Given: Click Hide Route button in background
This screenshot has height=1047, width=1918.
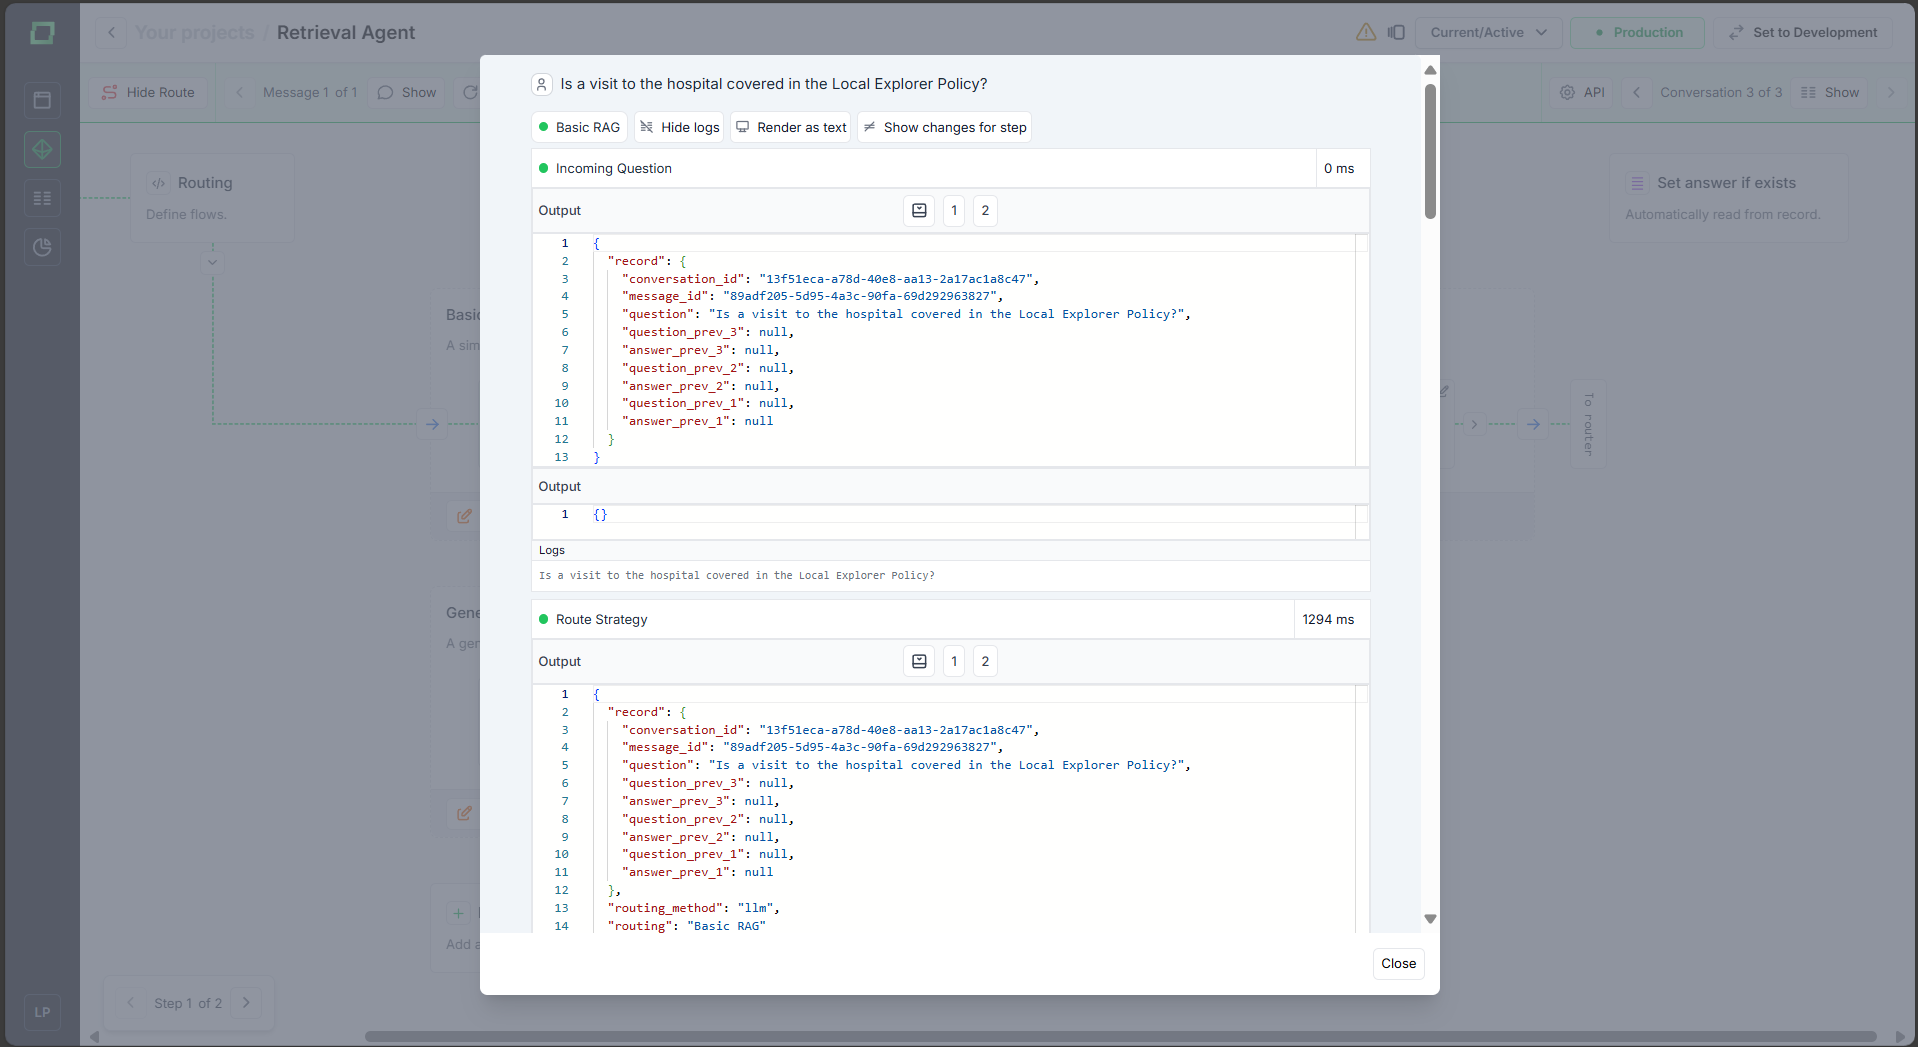Looking at the screenshot, I should click(x=149, y=92).
